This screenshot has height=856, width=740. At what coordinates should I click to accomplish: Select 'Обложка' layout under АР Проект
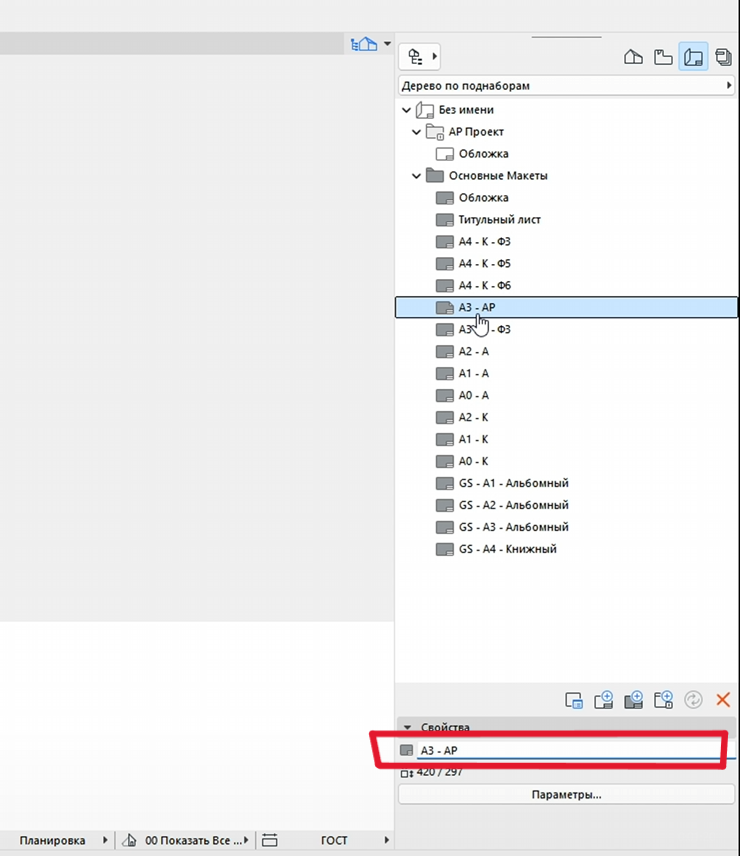[x=483, y=154]
